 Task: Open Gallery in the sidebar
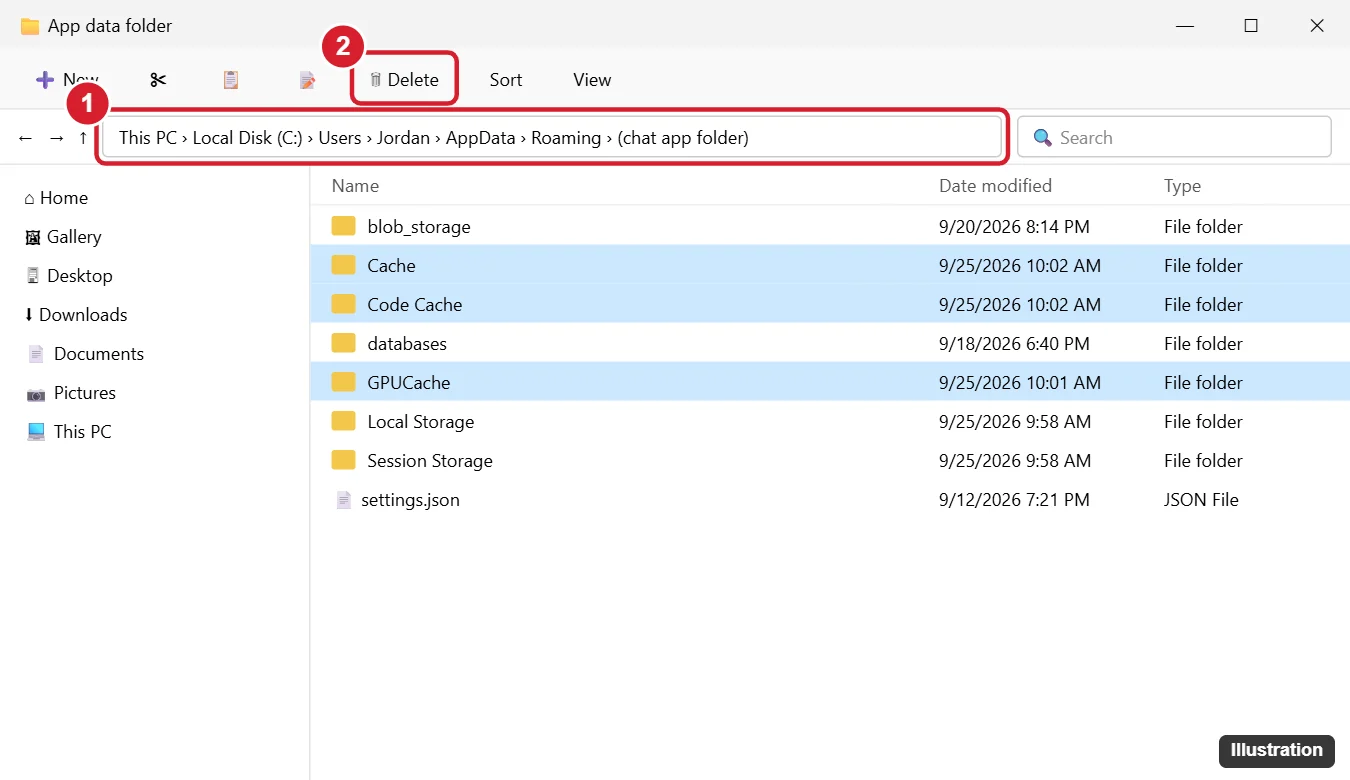63,237
